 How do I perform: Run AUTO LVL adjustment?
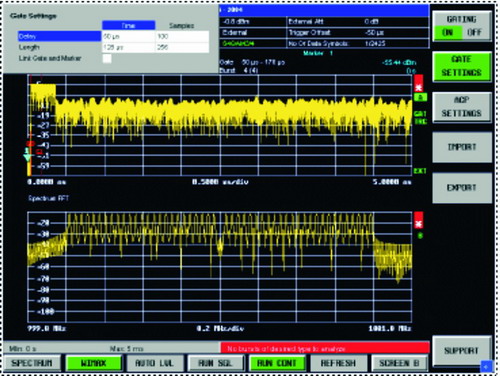155,363
